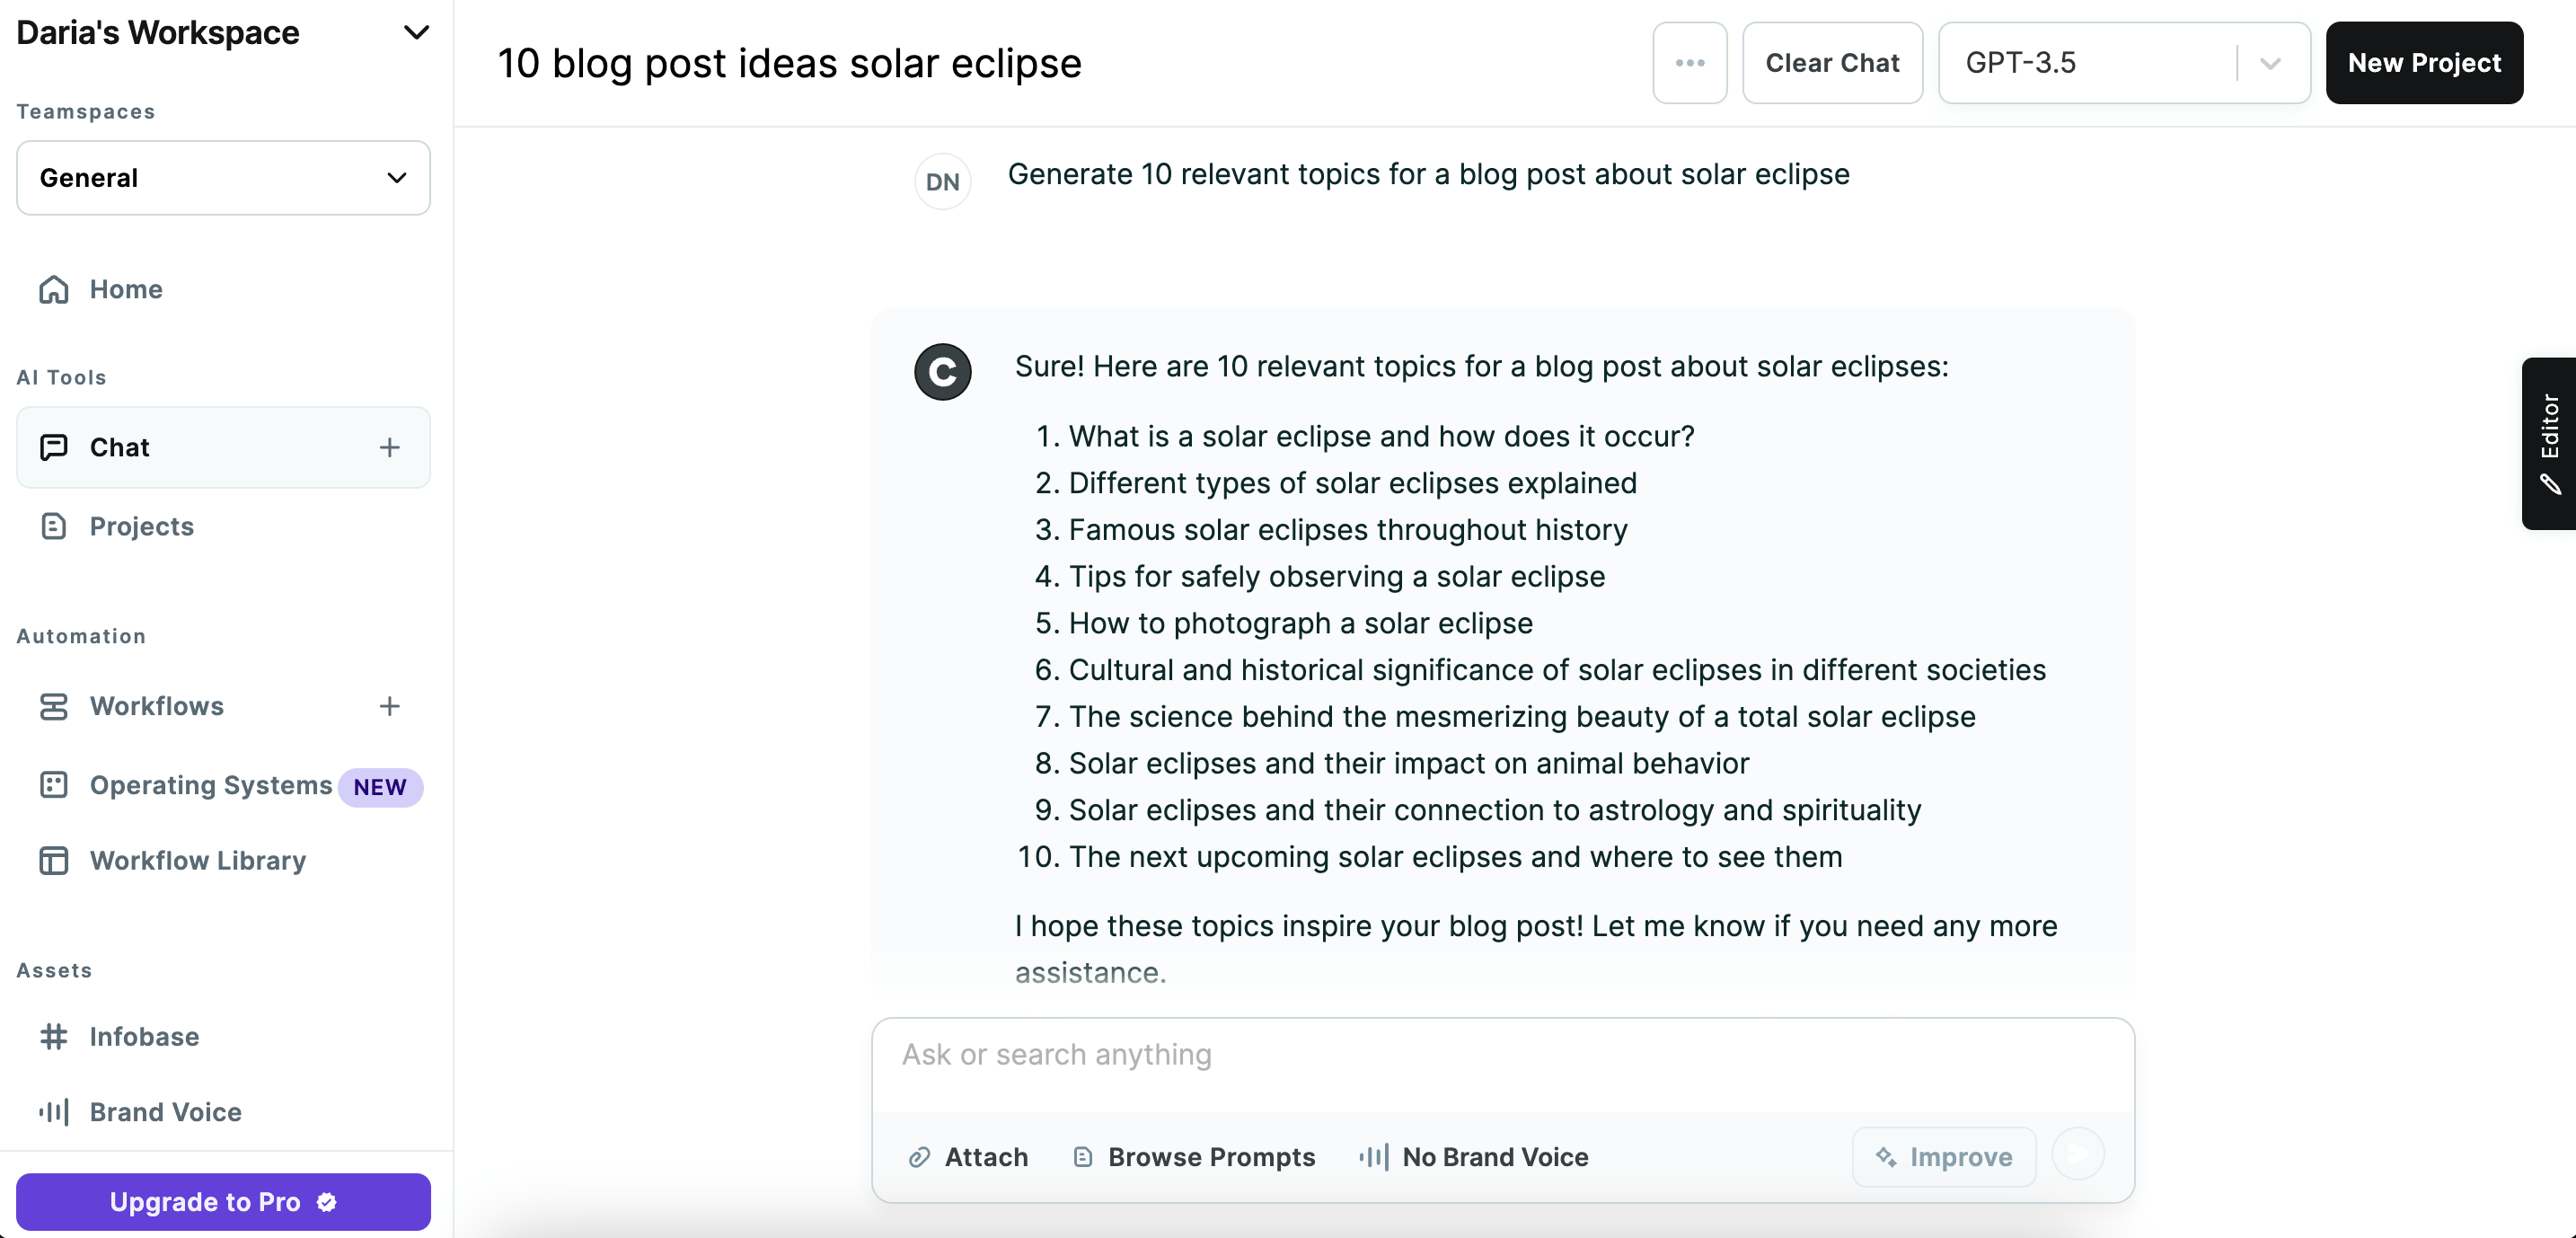Click the plus icon next to Chat
This screenshot has height=1238, width=2576.
coord(389,447)
